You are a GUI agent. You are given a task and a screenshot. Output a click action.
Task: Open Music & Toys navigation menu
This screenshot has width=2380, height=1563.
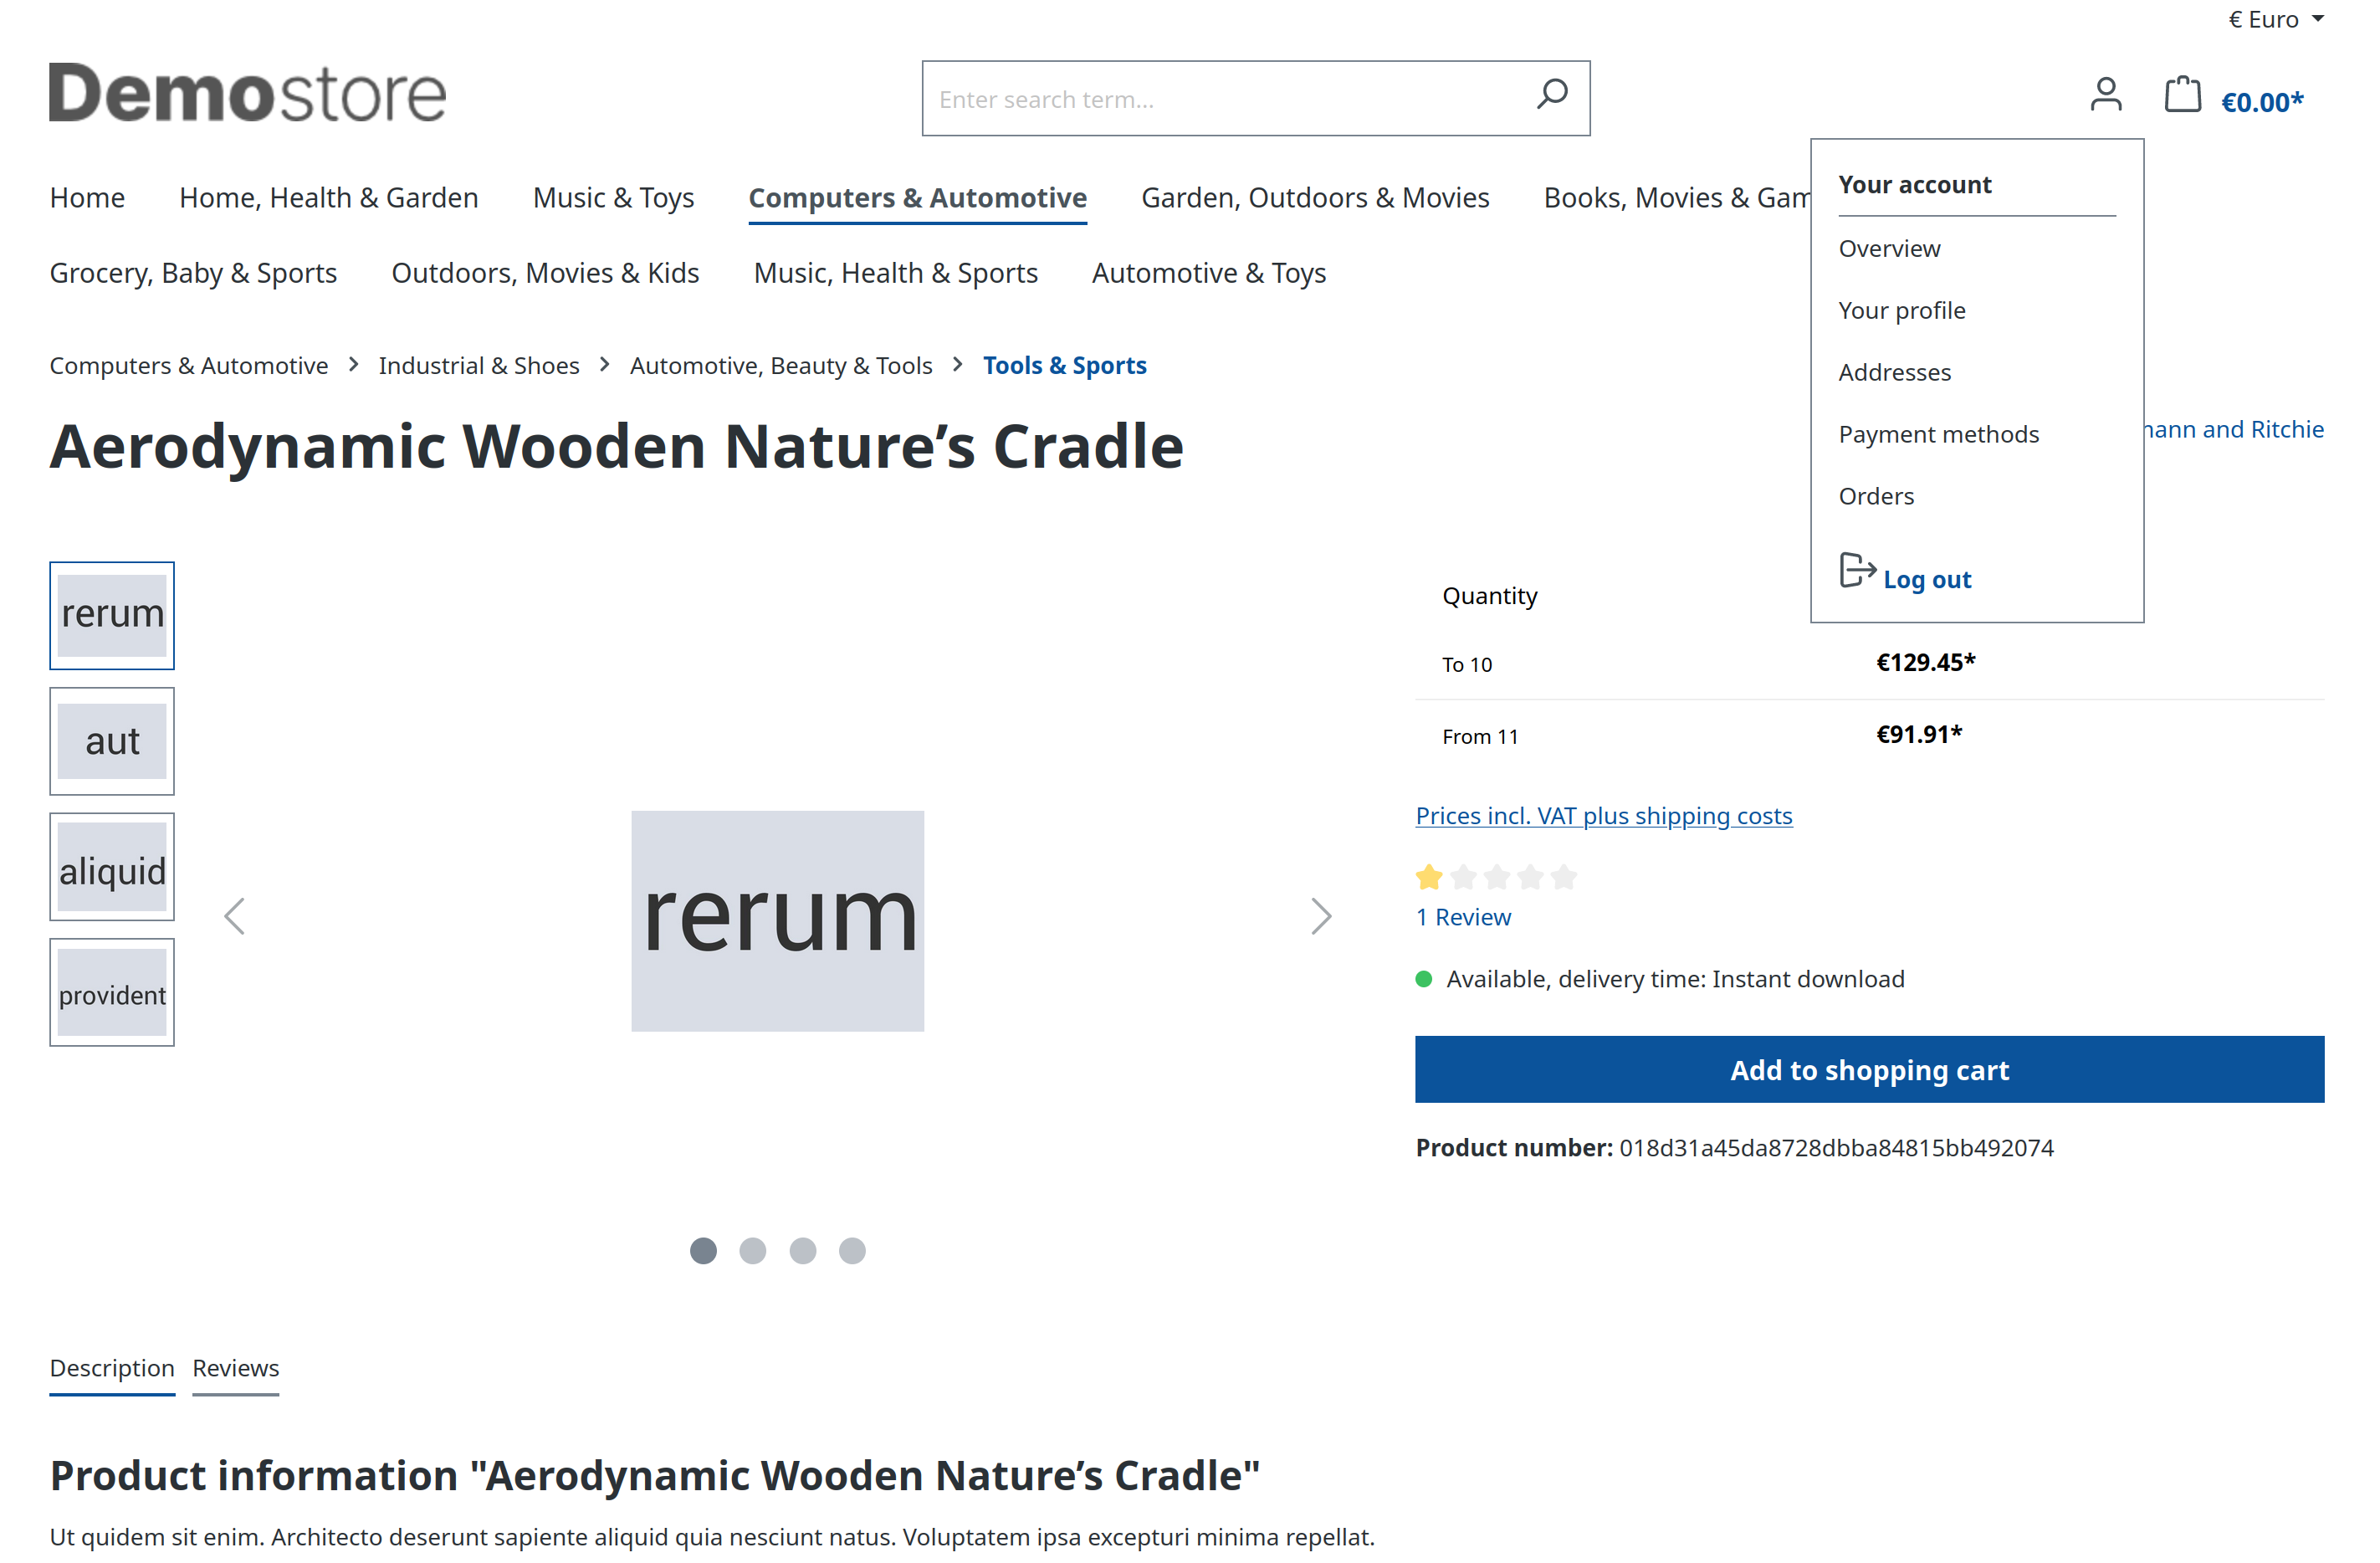pyautogui.click(x=613, y=198)
